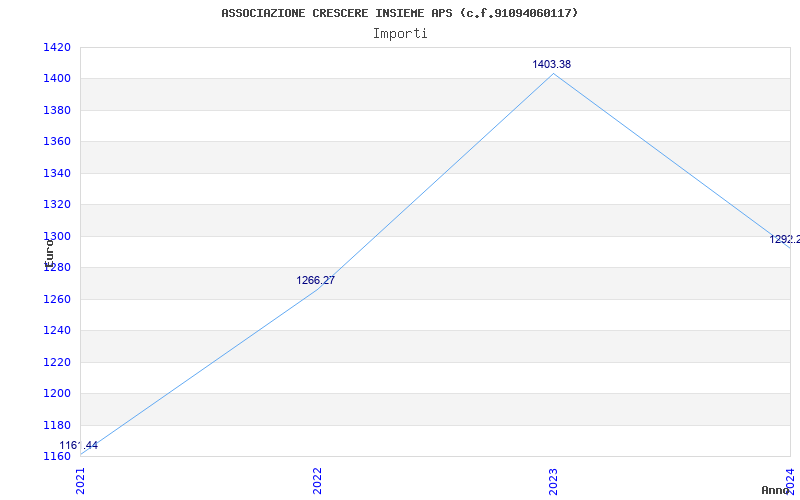Select the 1161.44 data point label

[79, 445]
